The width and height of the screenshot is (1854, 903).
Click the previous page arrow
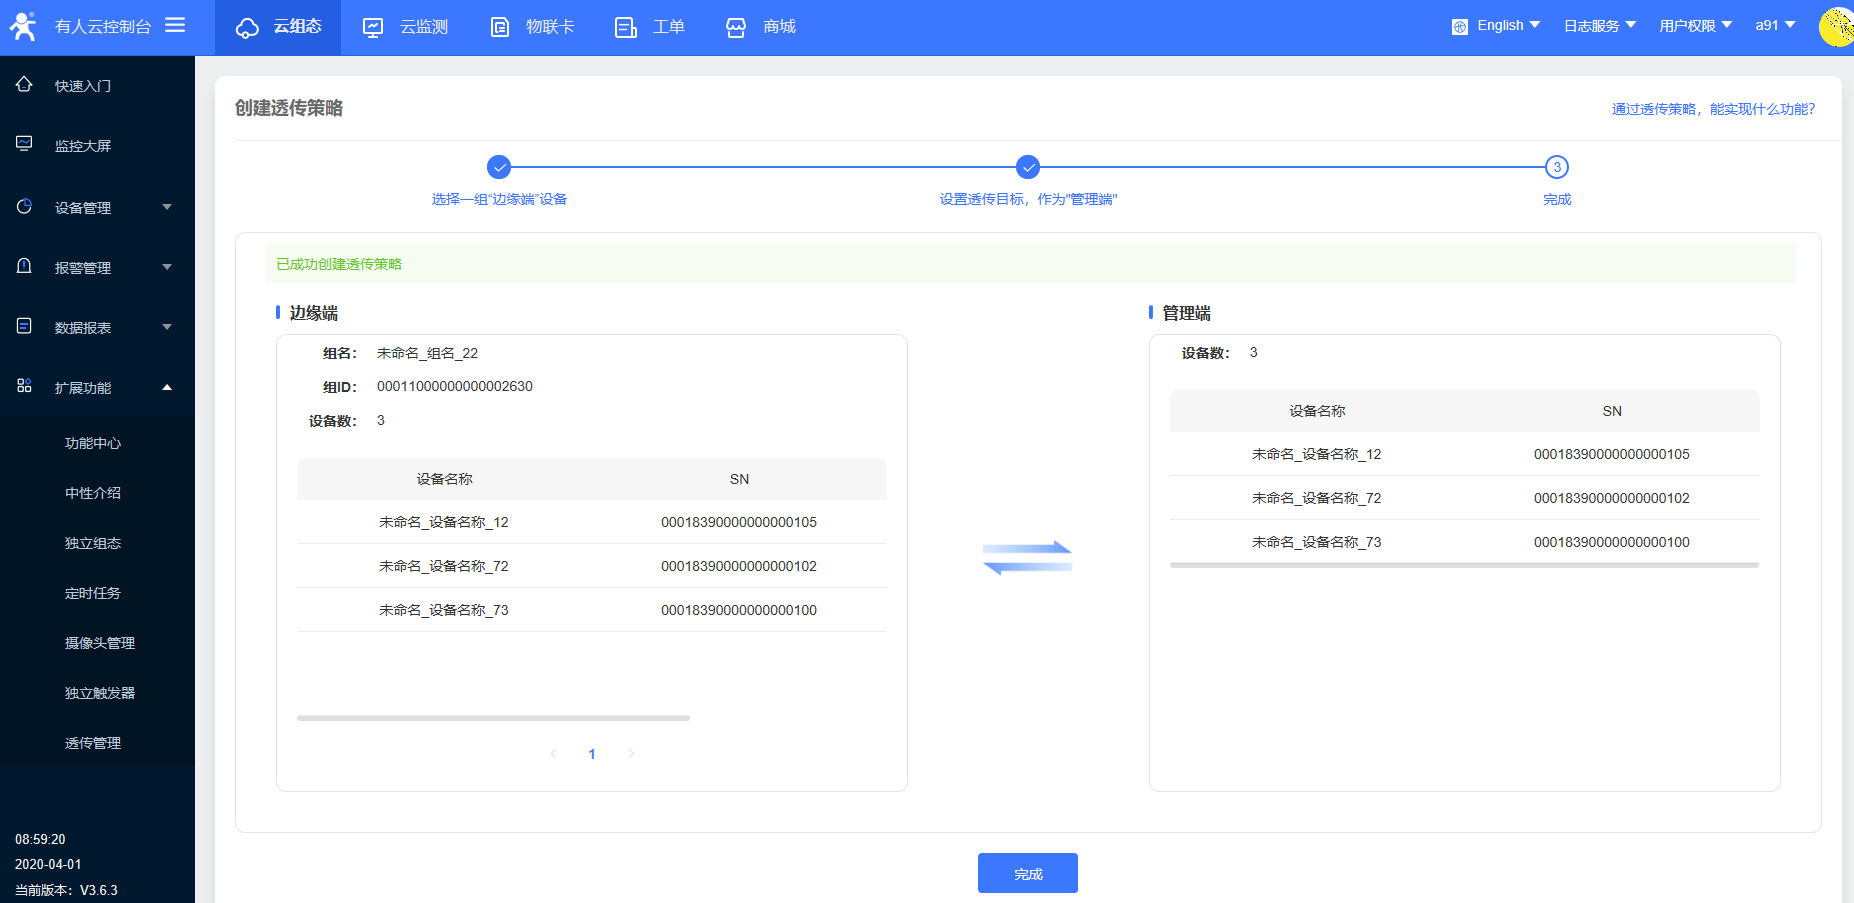(553, 753)
